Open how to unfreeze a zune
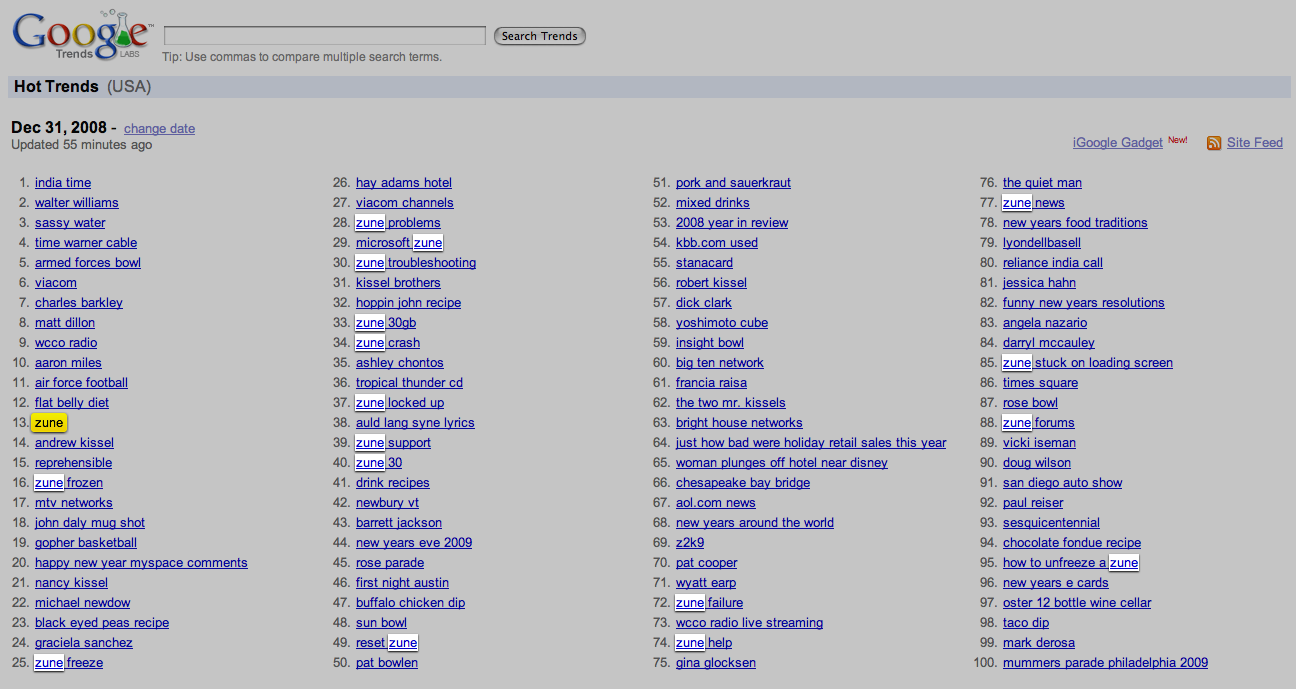 click(x=1071, y=563)
